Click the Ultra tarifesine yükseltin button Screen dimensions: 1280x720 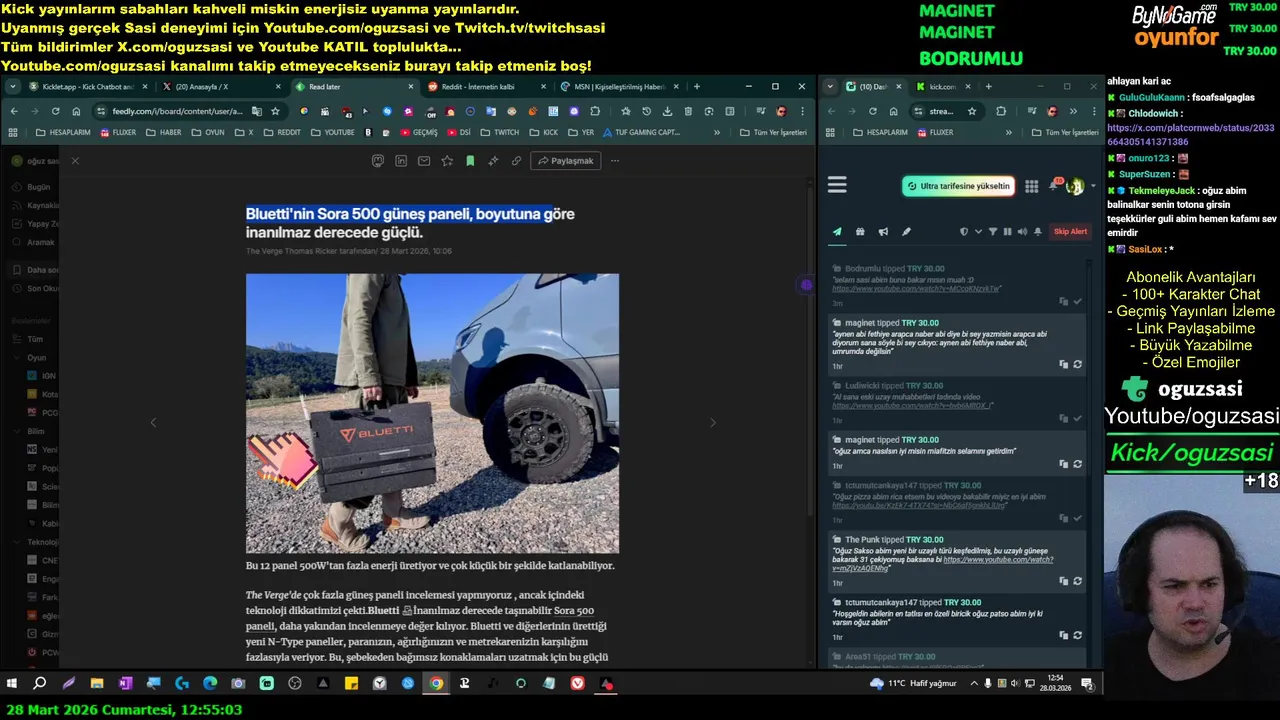(x=958, y=186)
